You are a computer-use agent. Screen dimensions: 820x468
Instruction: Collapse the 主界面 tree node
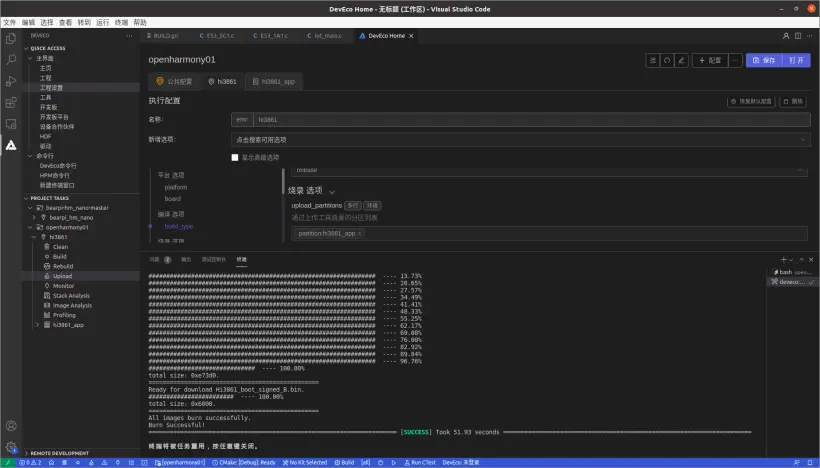[x=30, y=58]
